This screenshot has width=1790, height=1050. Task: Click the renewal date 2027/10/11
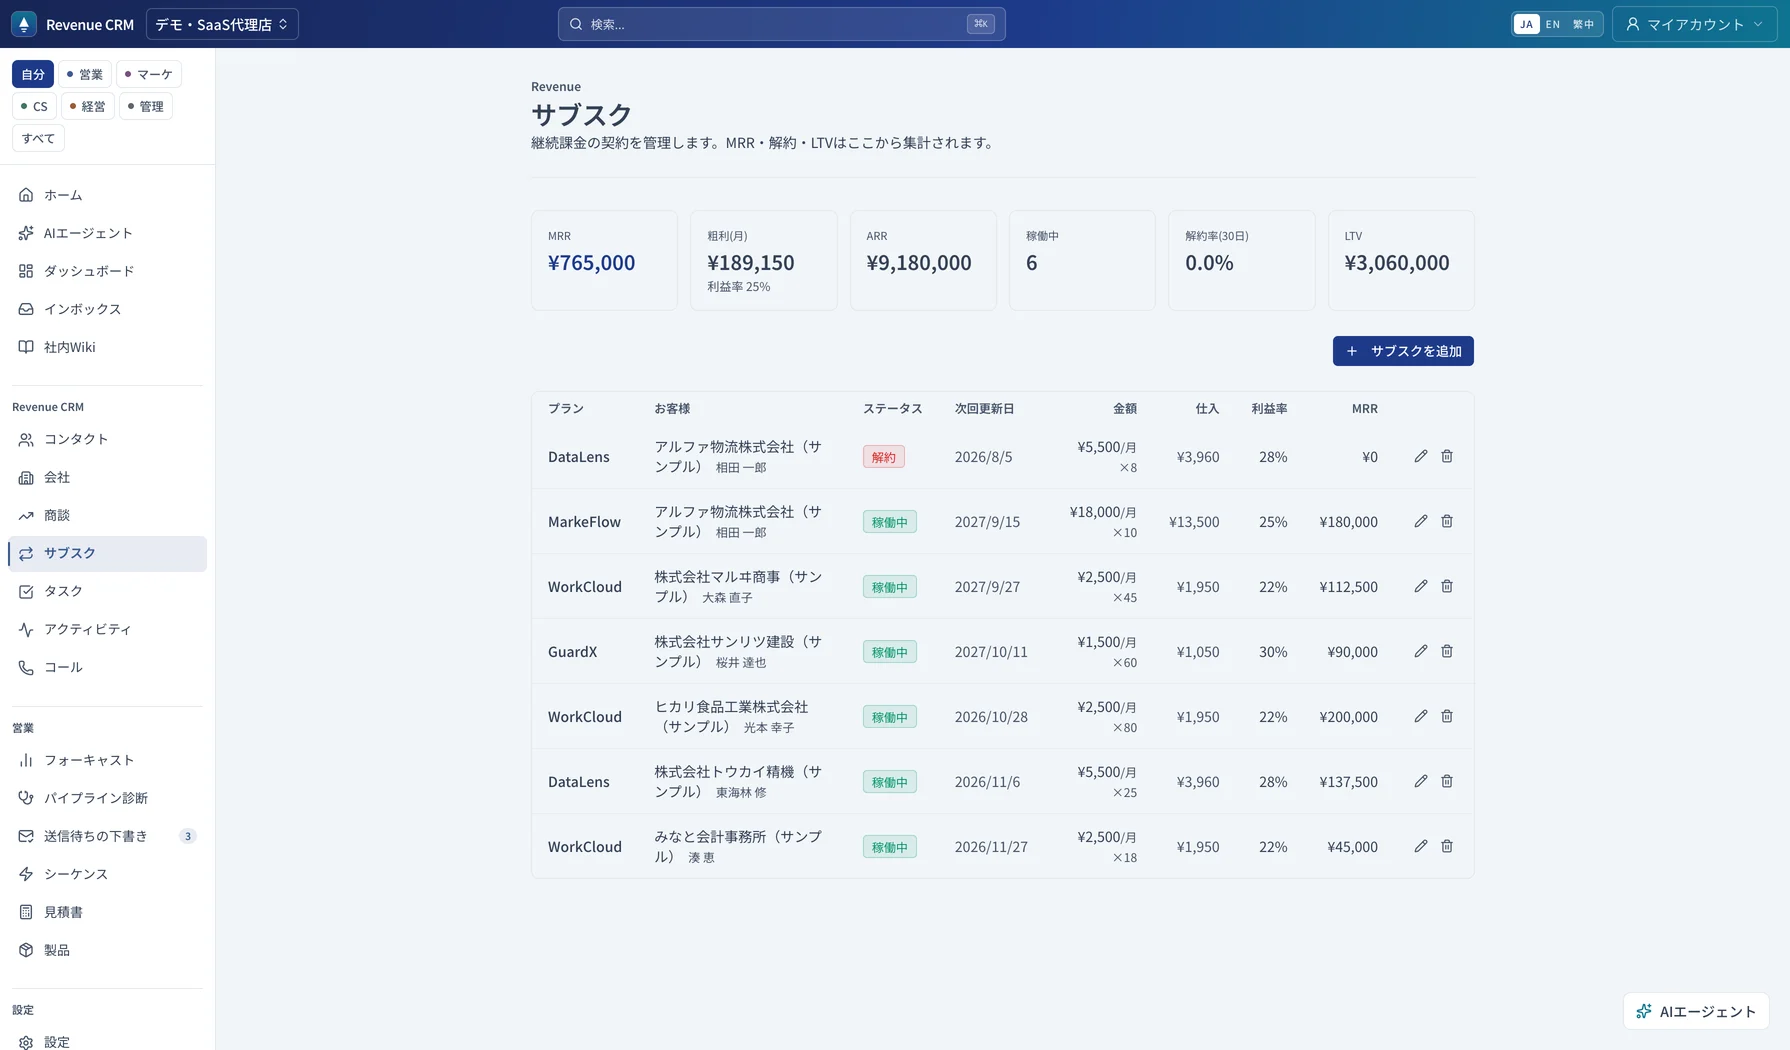(x=991, y=651)
